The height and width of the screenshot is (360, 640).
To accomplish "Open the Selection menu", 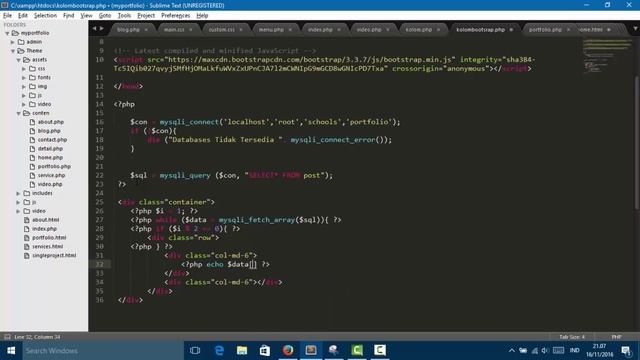I will click(x=45, y=16).
